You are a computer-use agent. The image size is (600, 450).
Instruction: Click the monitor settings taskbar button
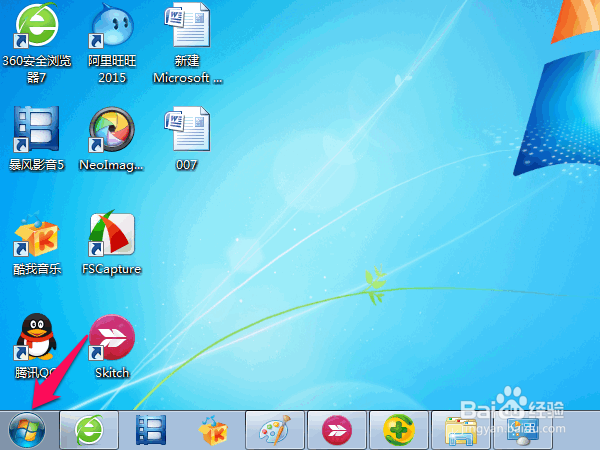[523, 430]
